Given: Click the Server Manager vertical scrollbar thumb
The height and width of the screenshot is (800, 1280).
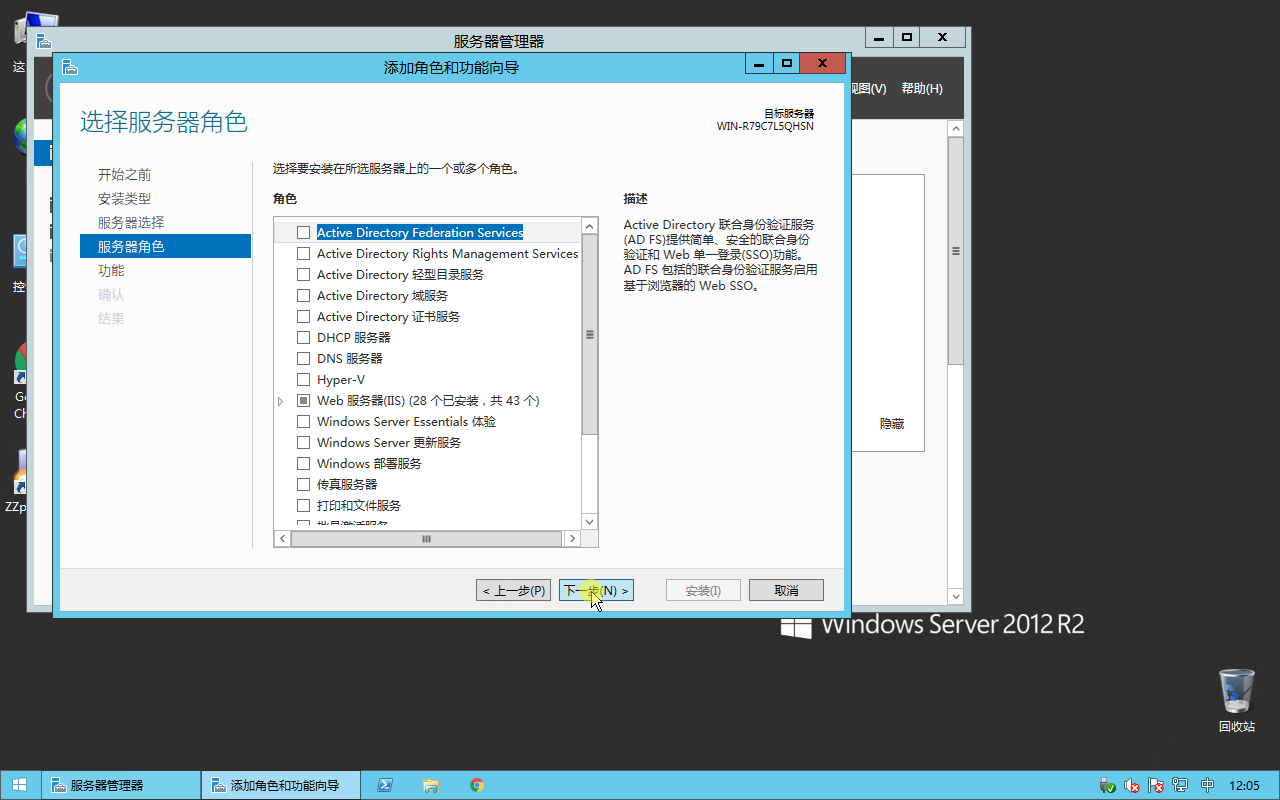Looking at the screenshot, I should click(955, 251).
